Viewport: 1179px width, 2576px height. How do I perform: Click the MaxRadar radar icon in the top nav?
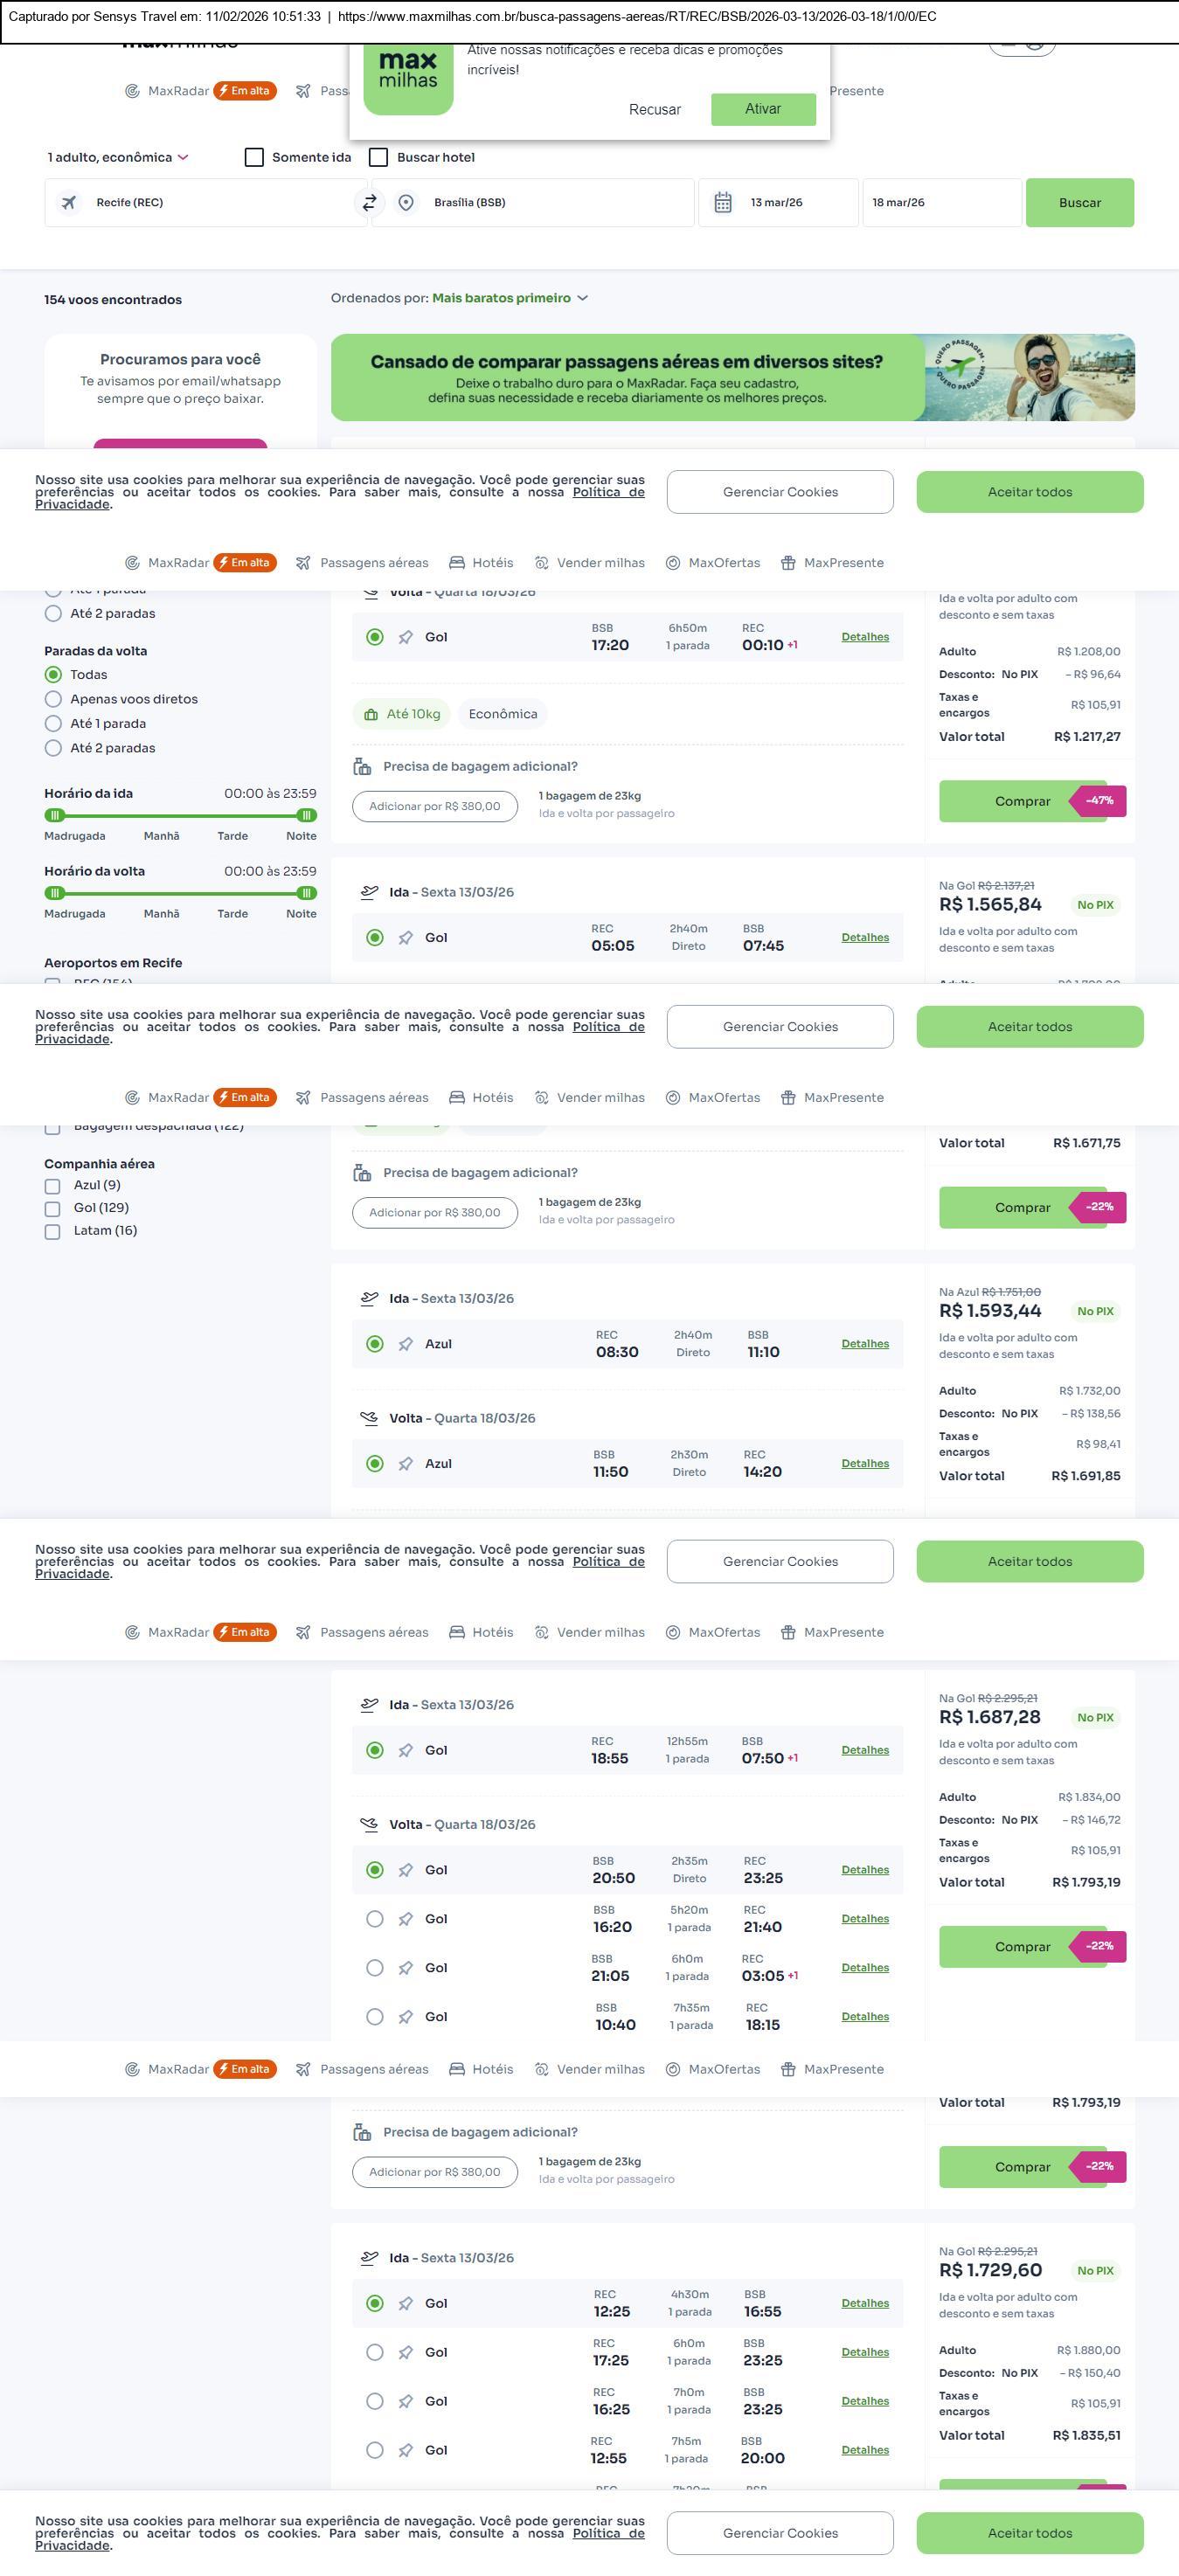132,91
